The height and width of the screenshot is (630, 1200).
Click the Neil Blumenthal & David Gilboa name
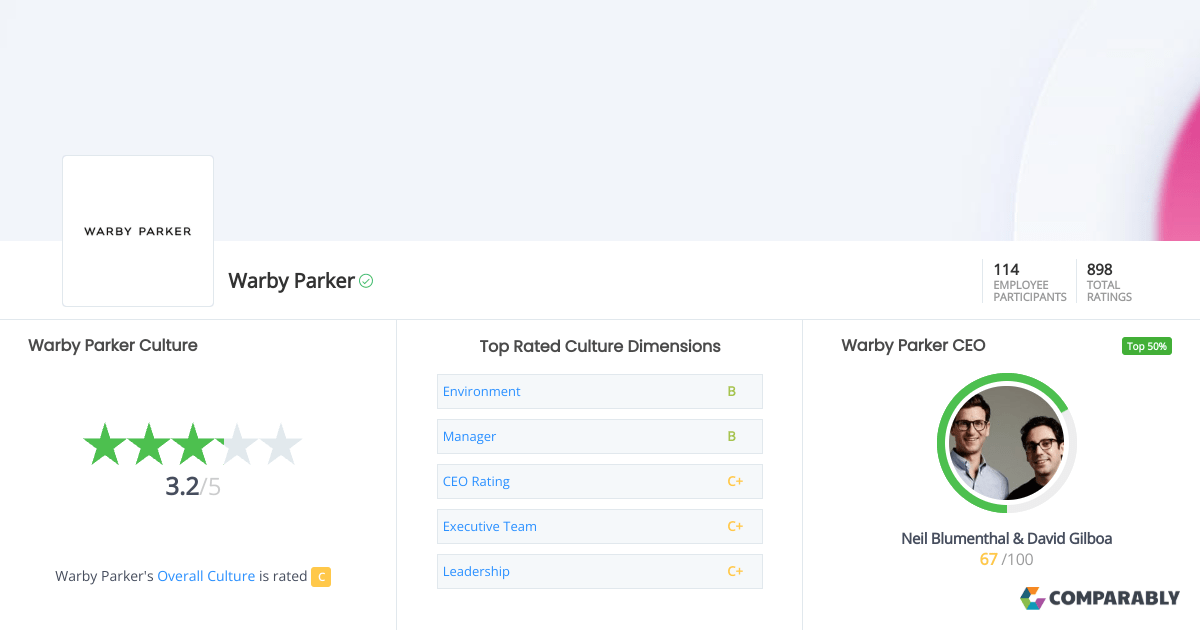(x=1007, y=538)
